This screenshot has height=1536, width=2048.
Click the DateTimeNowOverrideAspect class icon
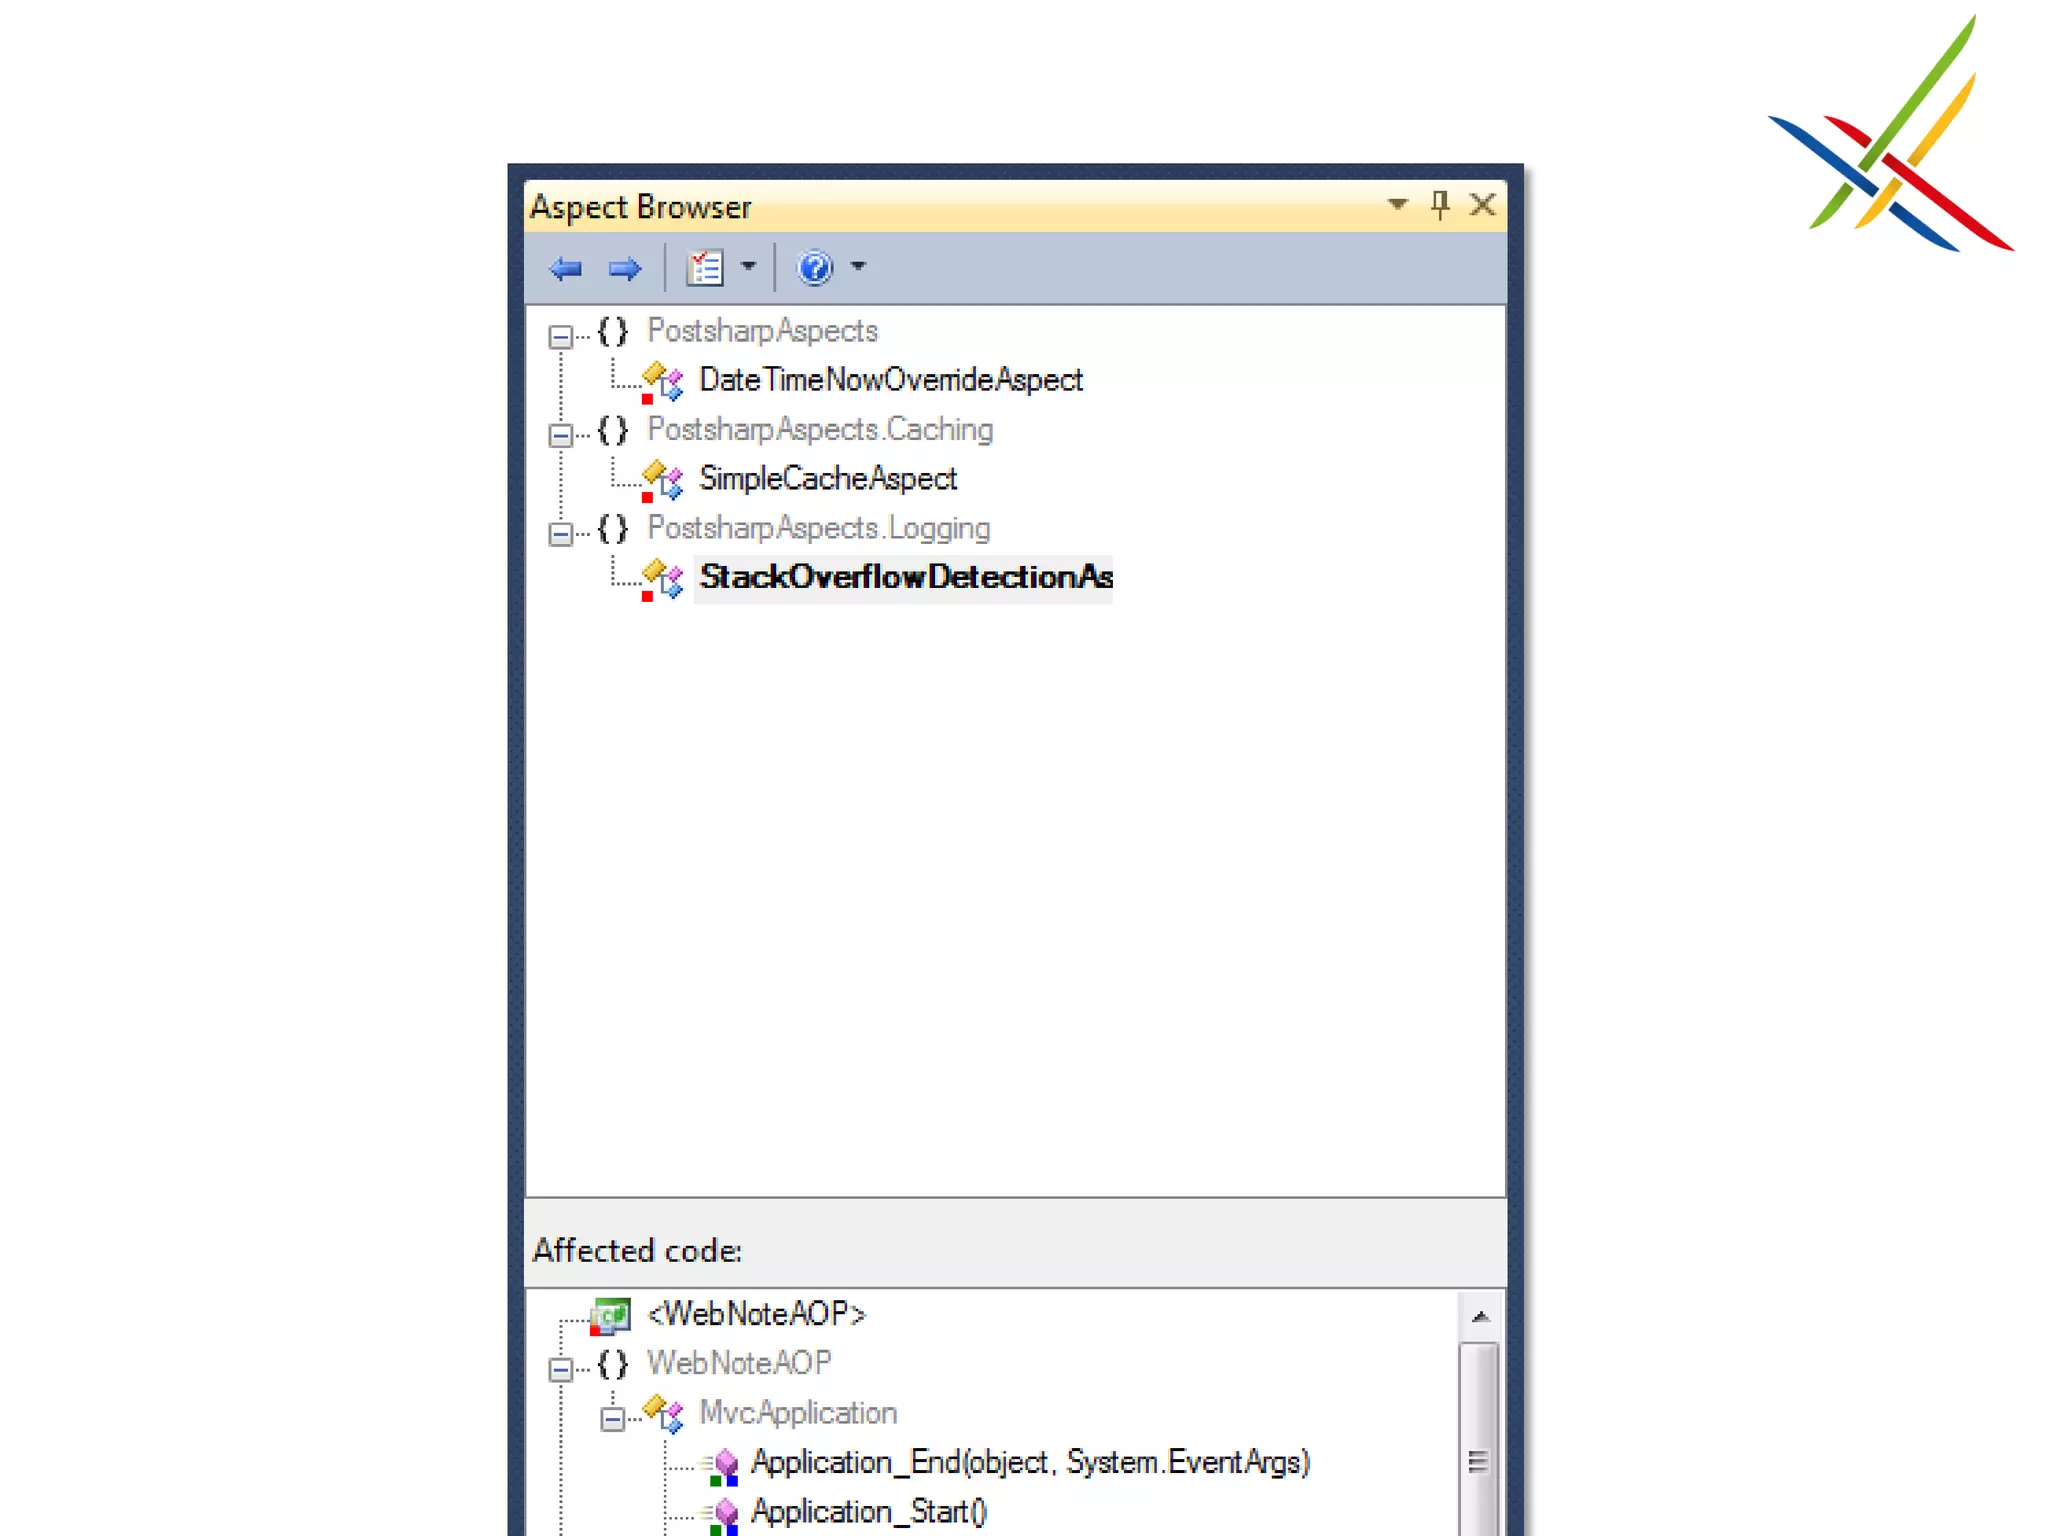click(x=663, y=381)
